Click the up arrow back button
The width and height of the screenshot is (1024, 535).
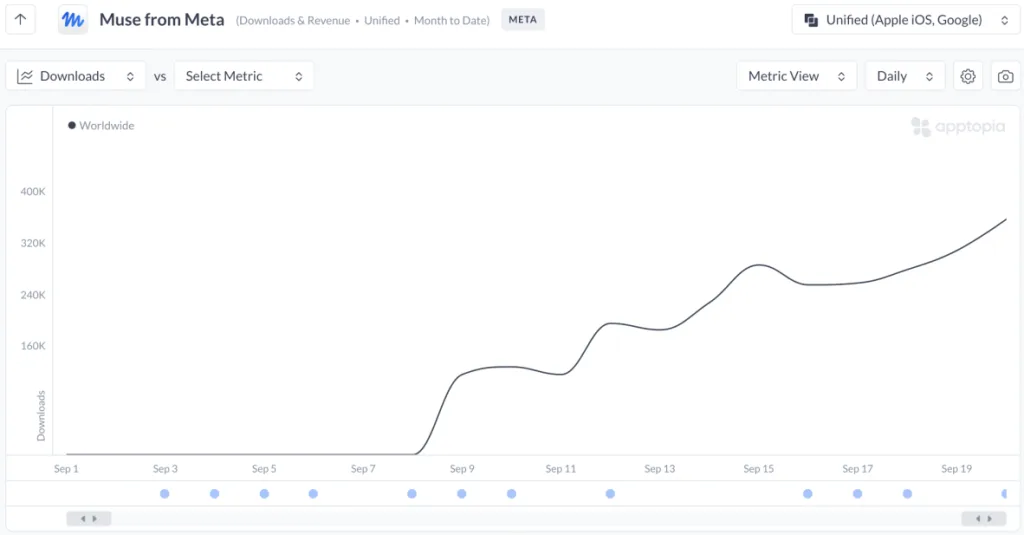click(x=20, y=20)
